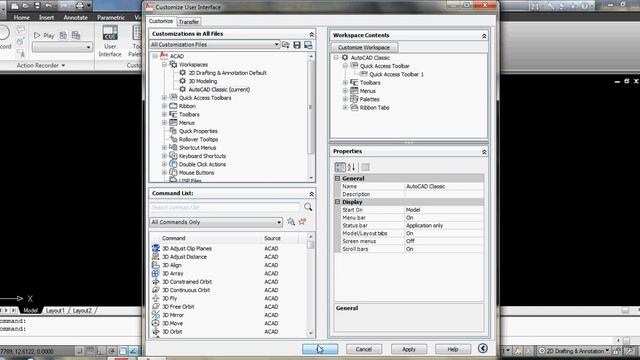Open the All Customization Files dropdown
Viewport: 640px width, 360px height.
[x=276, y=44]
